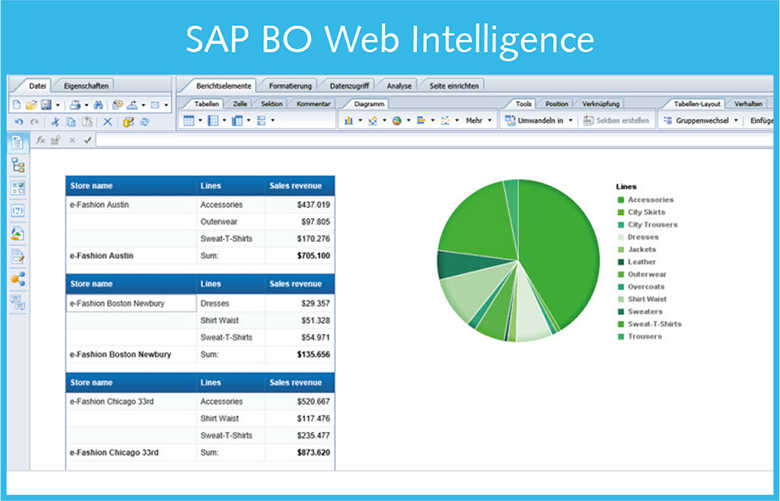Open the Mehr charts dropdown
Viewport: 780px width, 501px height.
[x=479, y=120]
